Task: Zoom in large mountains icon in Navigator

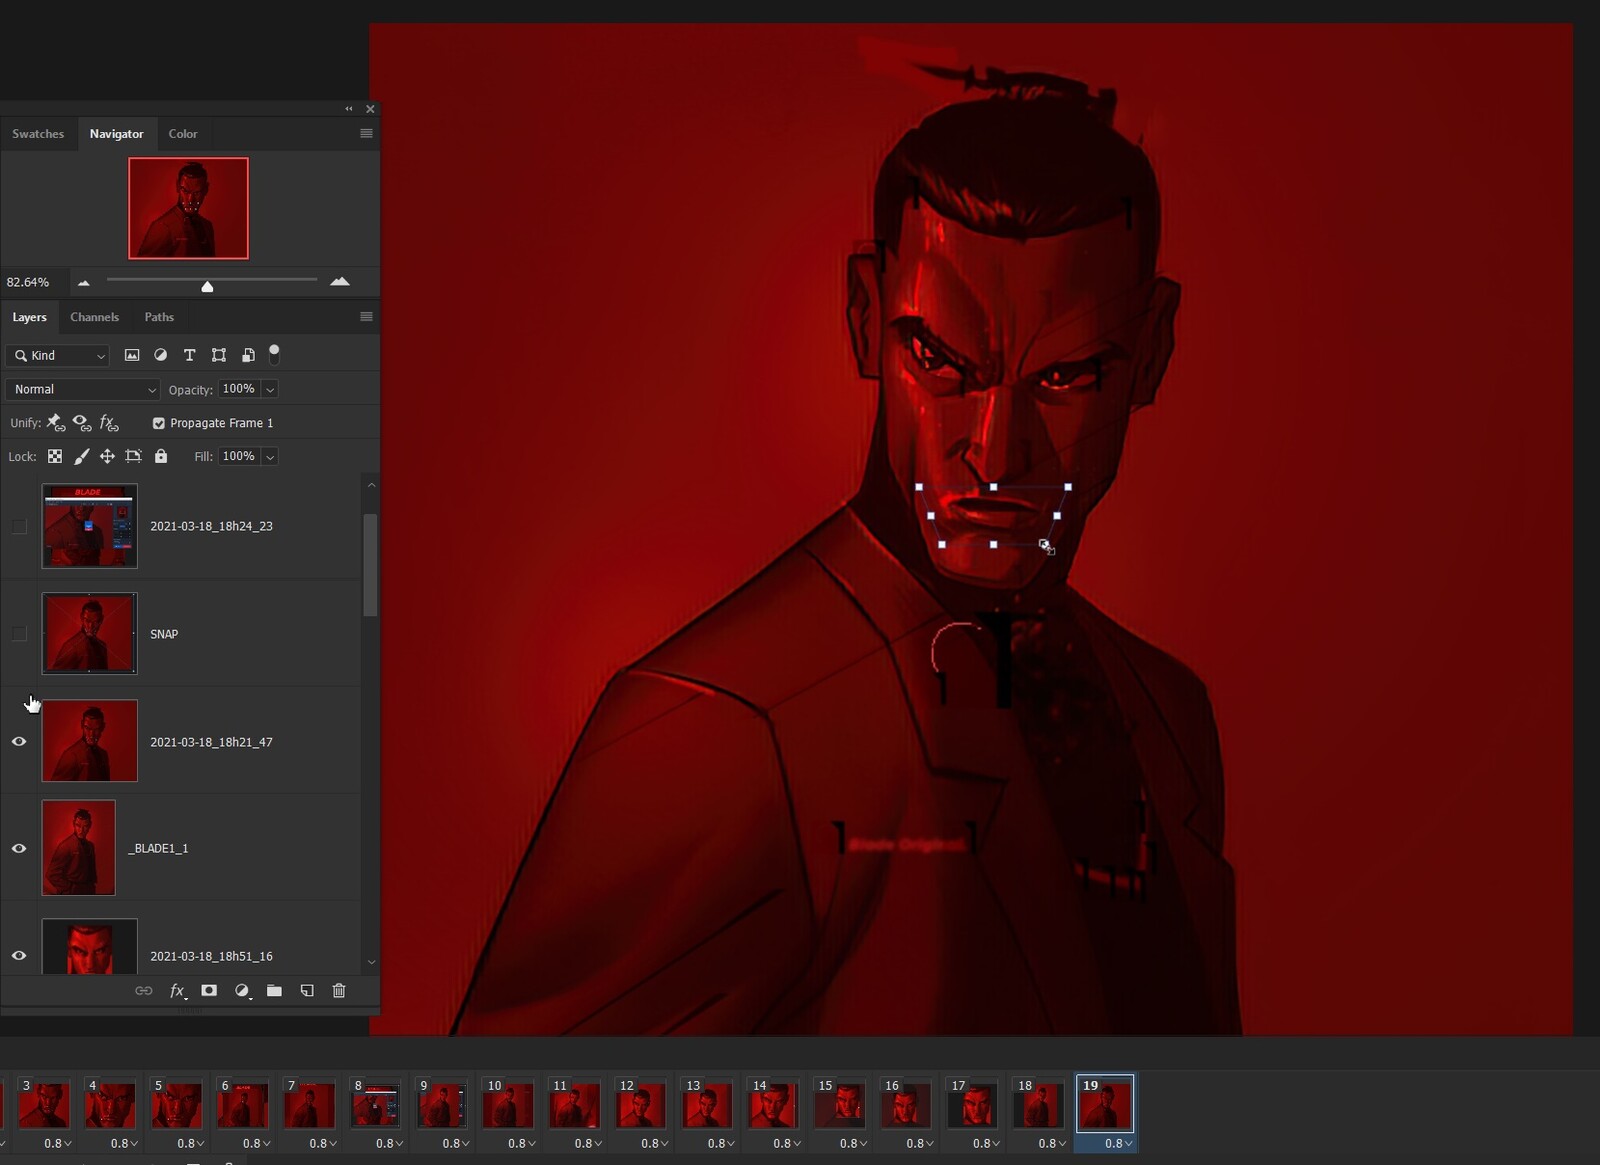Action: (x=340, y=282)
